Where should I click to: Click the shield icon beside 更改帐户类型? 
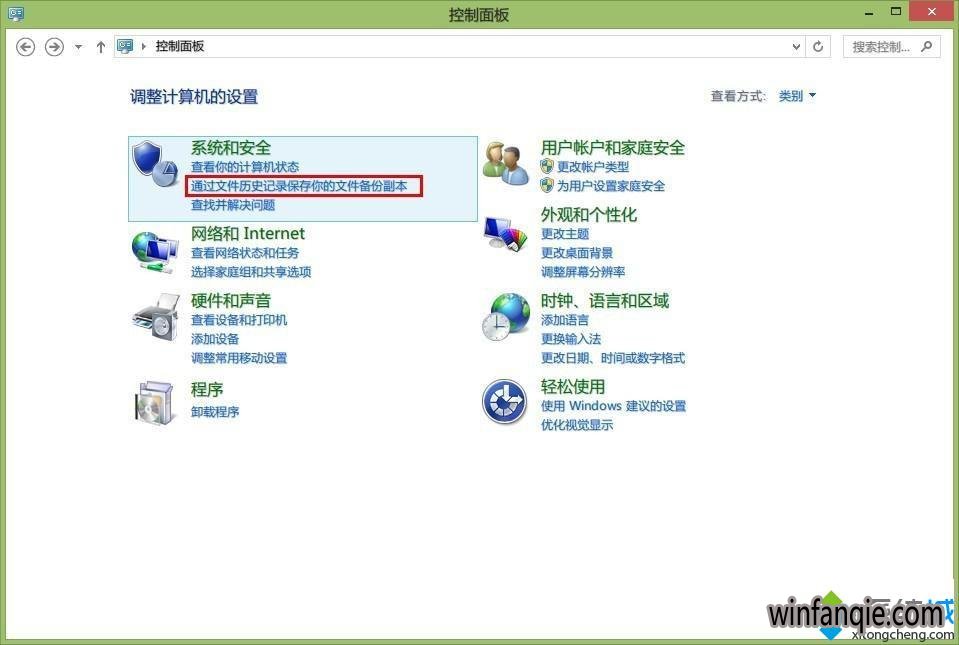pos(547,166)
